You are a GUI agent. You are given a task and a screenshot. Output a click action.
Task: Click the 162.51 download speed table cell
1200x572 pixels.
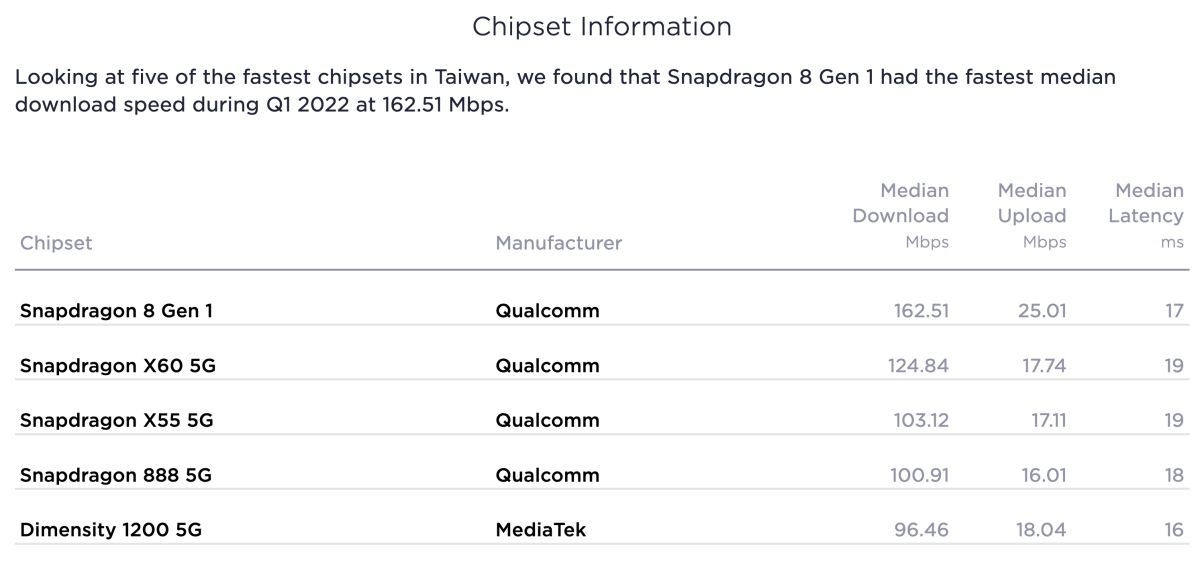(x=921, y=311)
